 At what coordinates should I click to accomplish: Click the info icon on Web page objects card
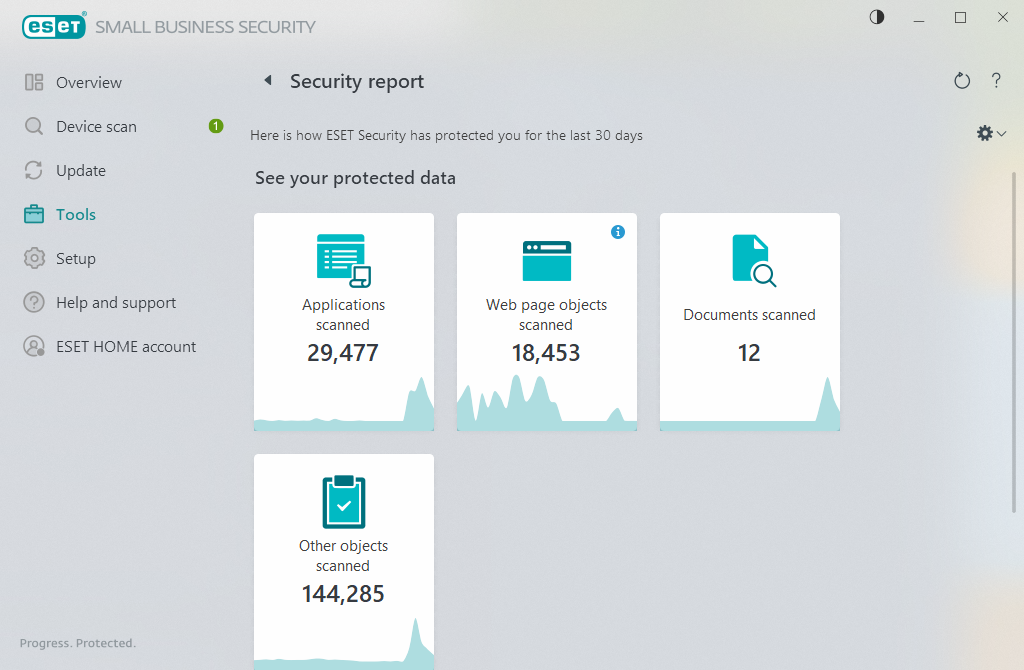pyautogui.click(x=618, y=232)
